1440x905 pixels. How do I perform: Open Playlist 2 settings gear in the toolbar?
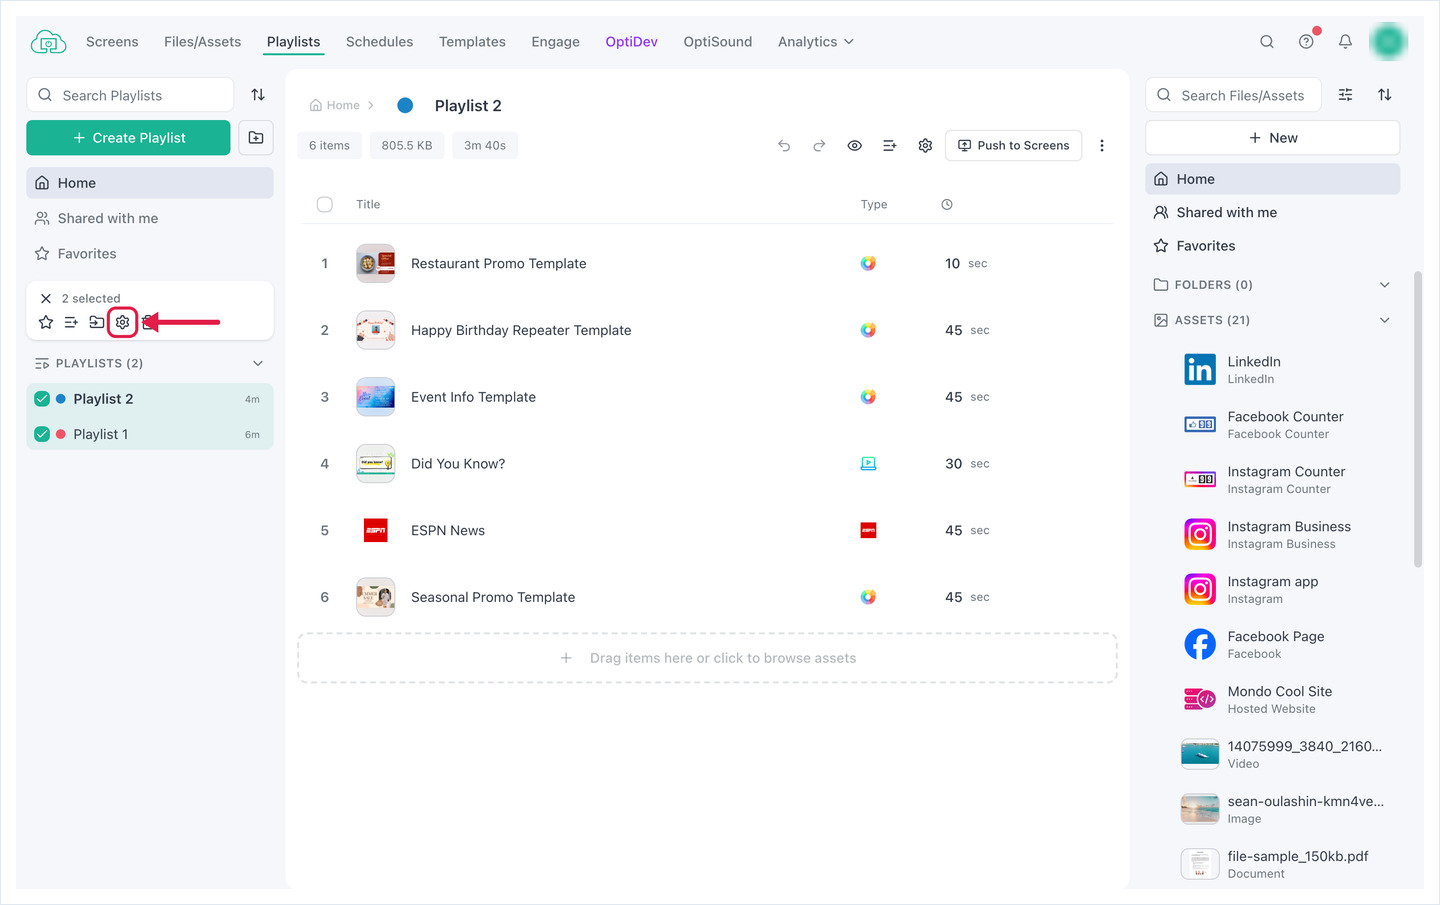(x=925, y=146)
